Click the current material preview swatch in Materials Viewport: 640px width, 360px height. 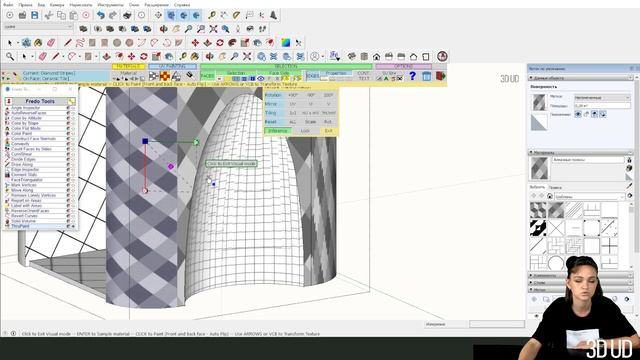[x=539, y=168]
